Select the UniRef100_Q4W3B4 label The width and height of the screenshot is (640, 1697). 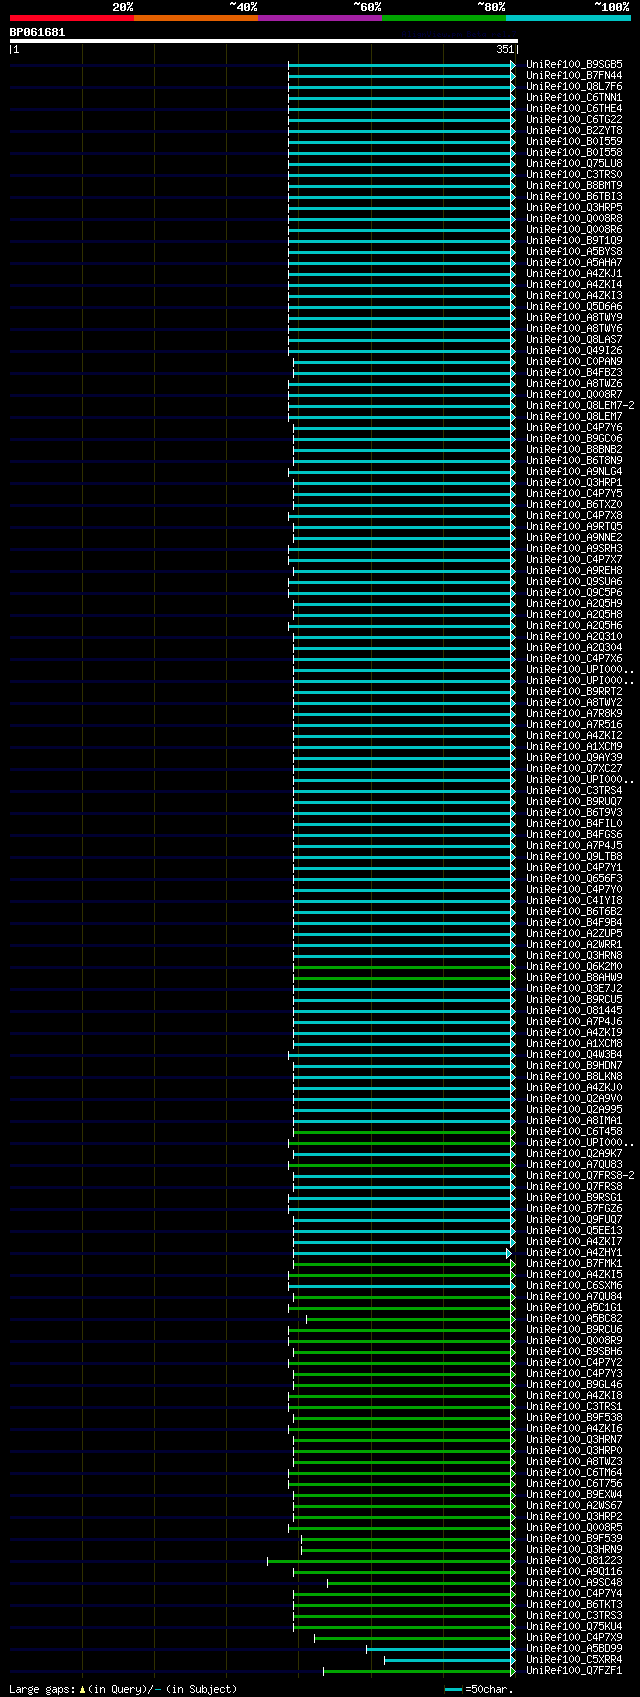574,1055
